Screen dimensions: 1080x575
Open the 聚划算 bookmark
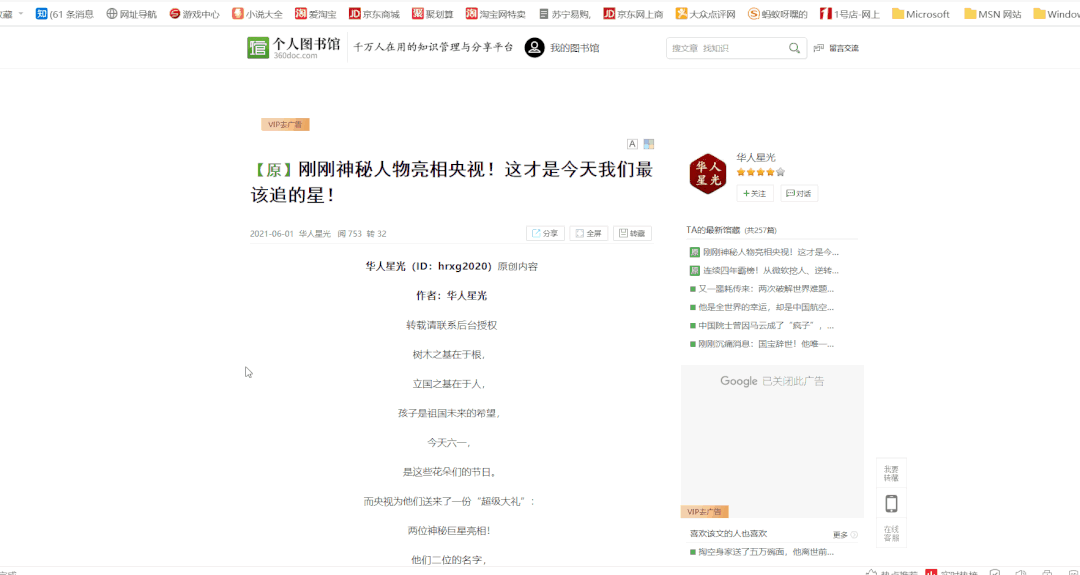(433, 14)
